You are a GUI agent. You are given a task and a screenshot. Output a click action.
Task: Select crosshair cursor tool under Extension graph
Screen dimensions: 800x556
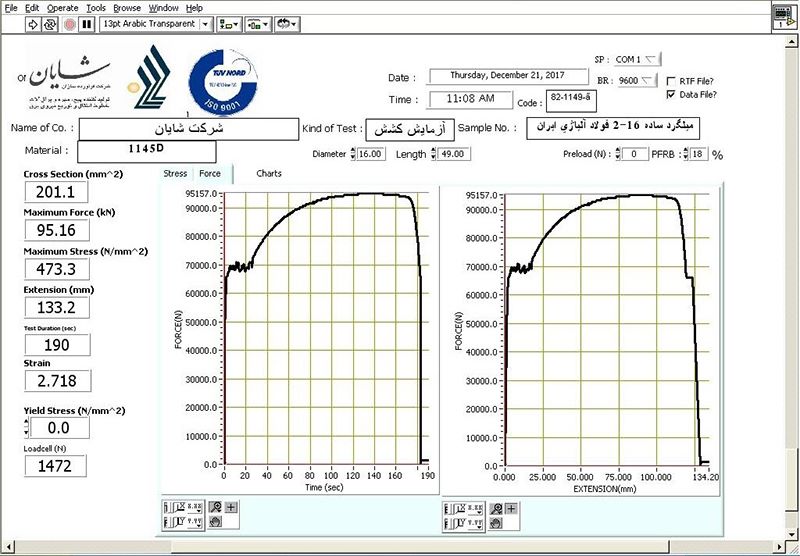coord(511,508)
